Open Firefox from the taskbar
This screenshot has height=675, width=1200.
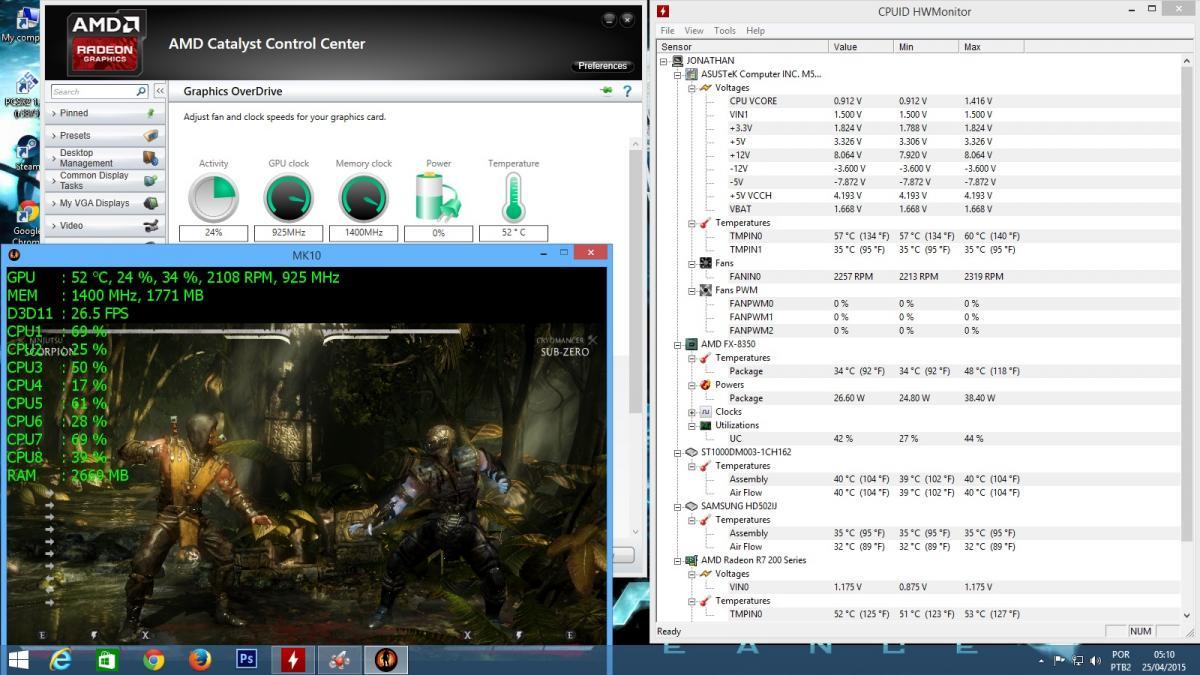[x=200, y=659]
